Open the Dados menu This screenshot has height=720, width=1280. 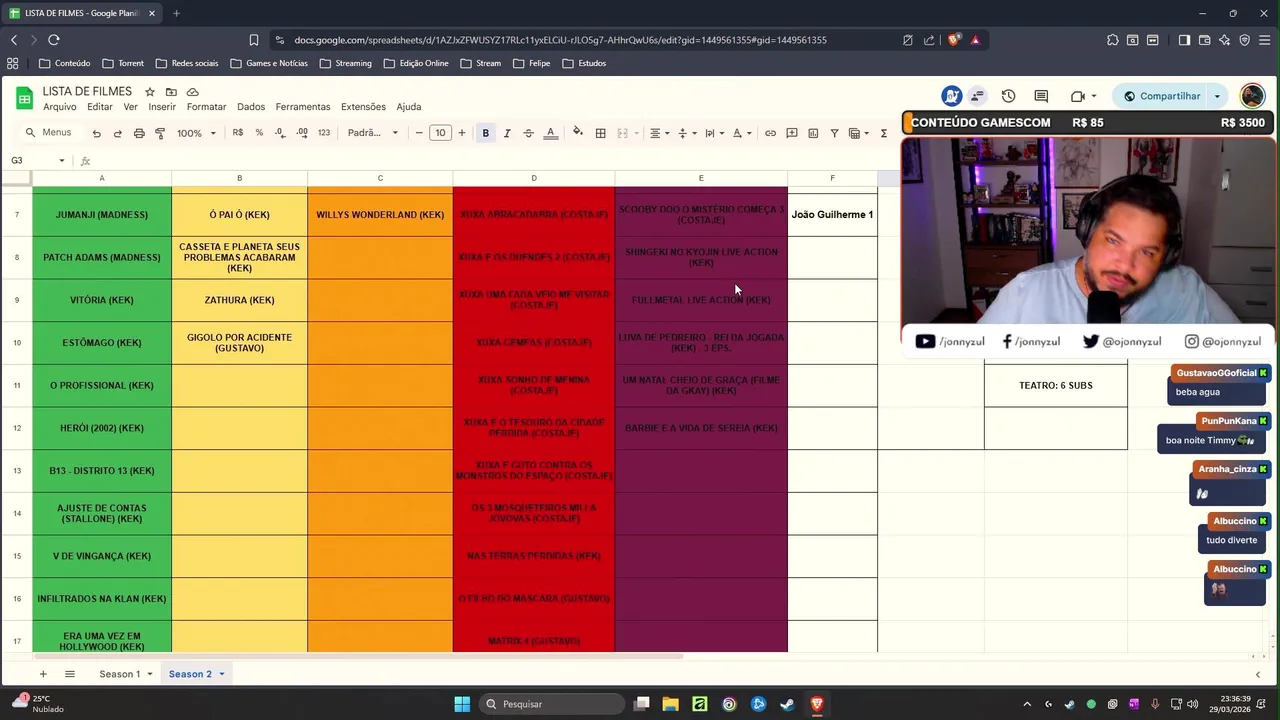click(x=251, y=107)
